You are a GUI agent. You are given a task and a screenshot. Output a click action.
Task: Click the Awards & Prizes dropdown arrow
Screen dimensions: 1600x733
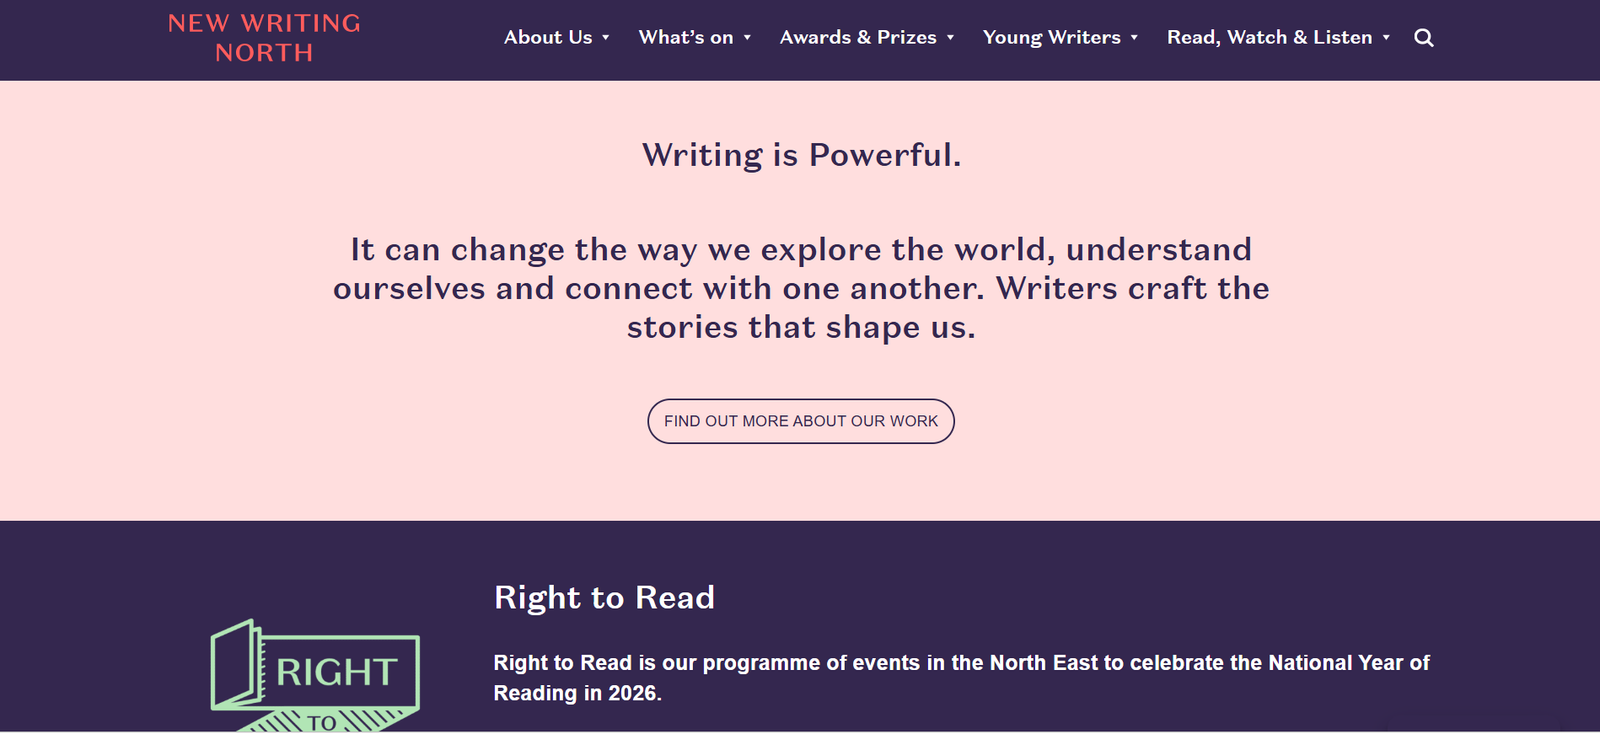[950, 38]
